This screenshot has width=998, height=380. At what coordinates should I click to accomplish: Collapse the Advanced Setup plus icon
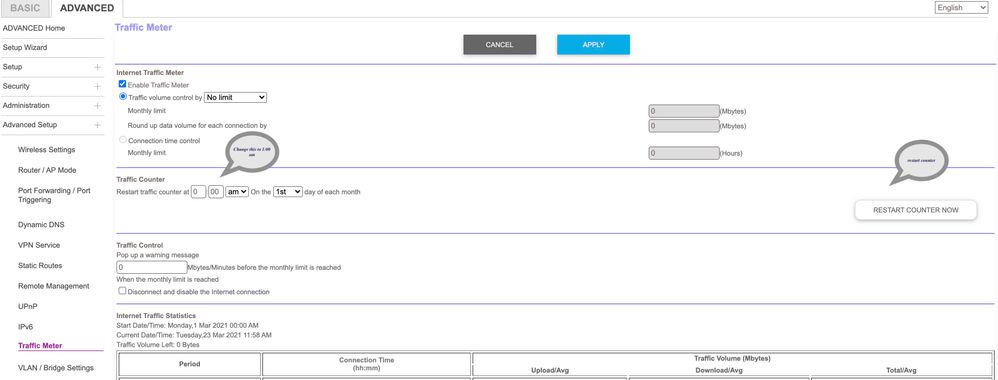(x=97, y=125)
